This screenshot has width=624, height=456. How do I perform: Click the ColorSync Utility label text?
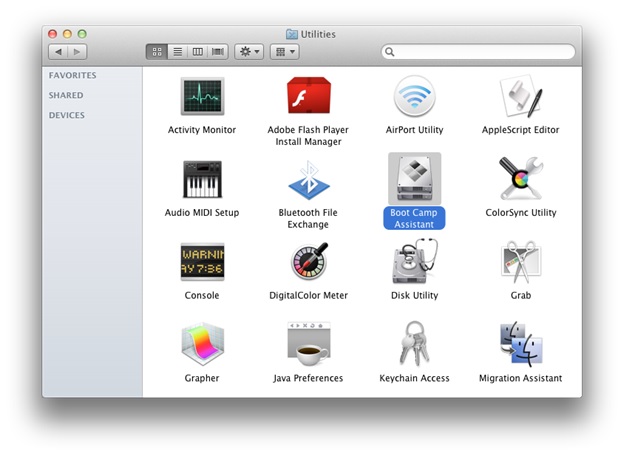(521, 212)
